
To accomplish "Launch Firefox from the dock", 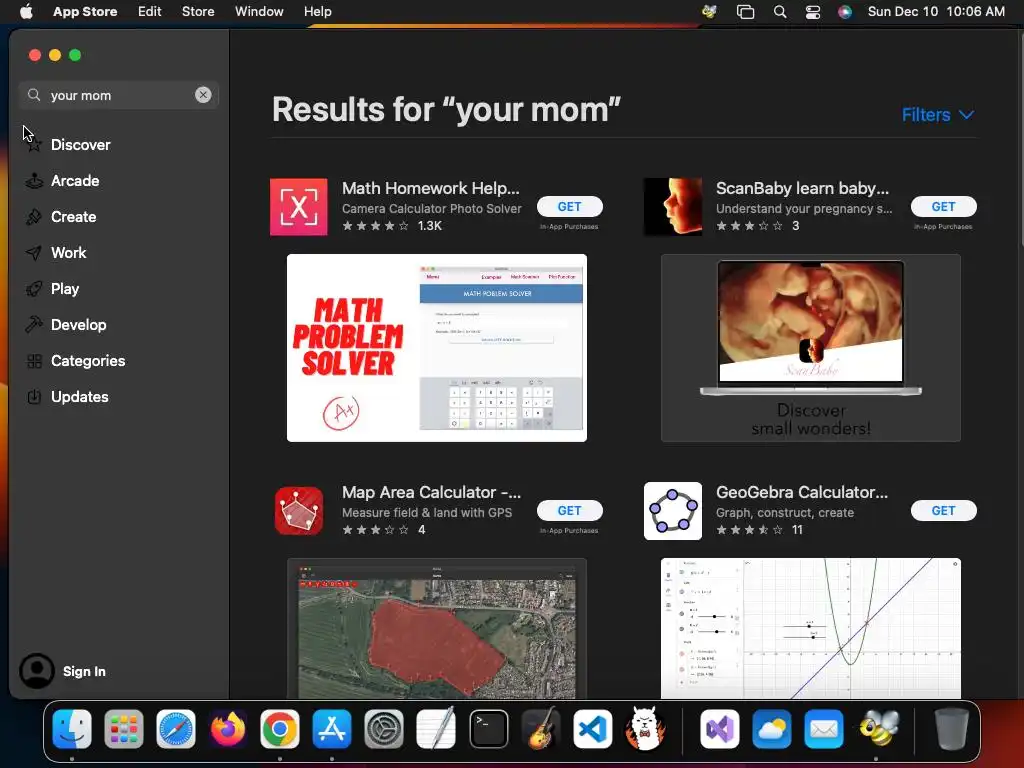I will [228, 729].
